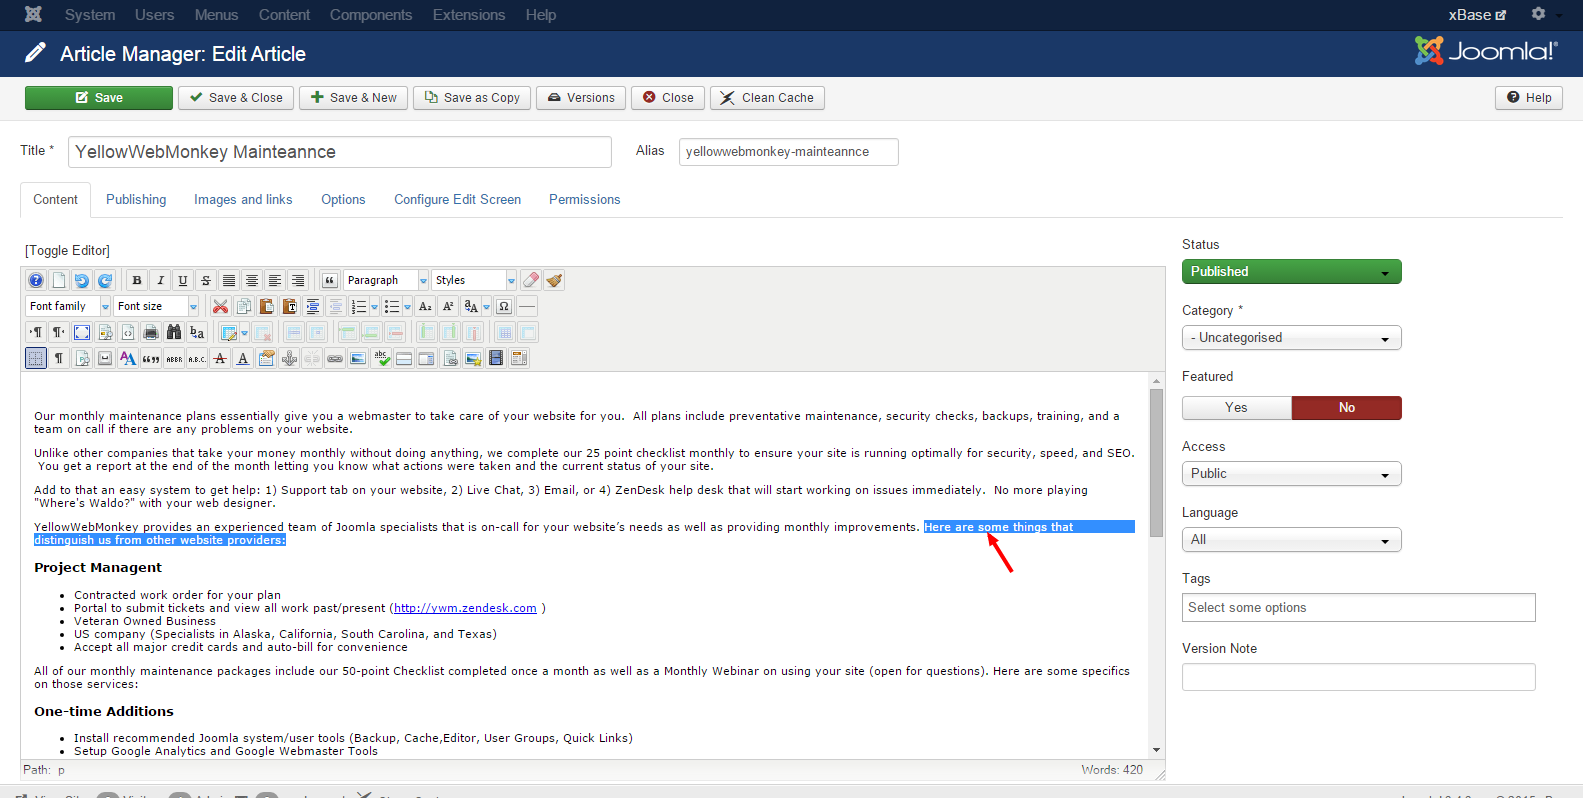
Task: Insert a link with the chain icon
Action: (335, 358)
